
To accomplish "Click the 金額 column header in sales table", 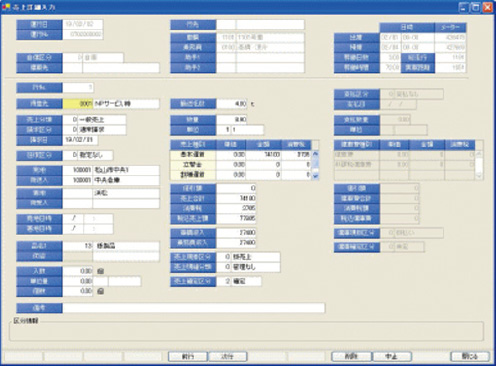I will pyautogui.click(x=264, y=145).
